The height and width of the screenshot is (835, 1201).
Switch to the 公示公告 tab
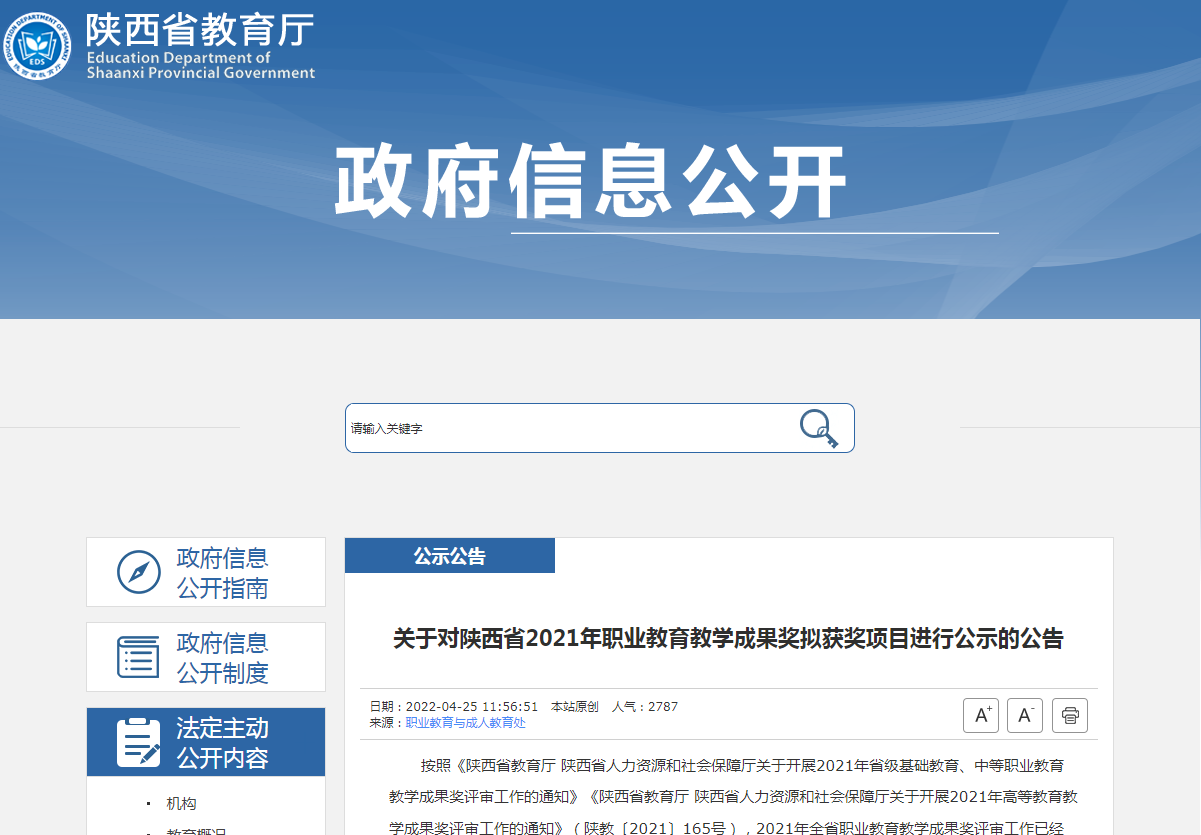pyautogui.click(x=449, y=556)
